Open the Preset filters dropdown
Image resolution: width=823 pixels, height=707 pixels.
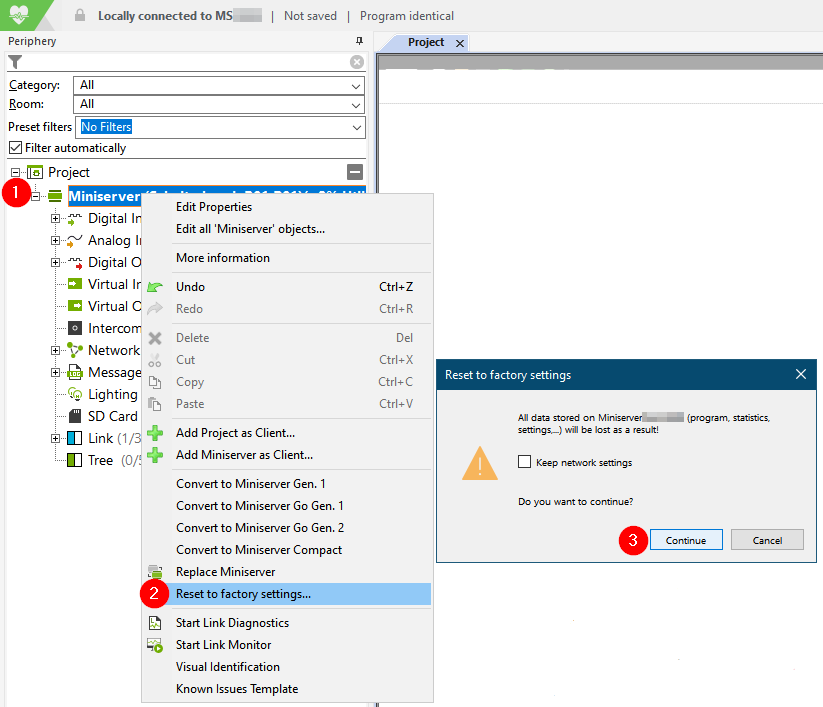[x=220, y=127]
